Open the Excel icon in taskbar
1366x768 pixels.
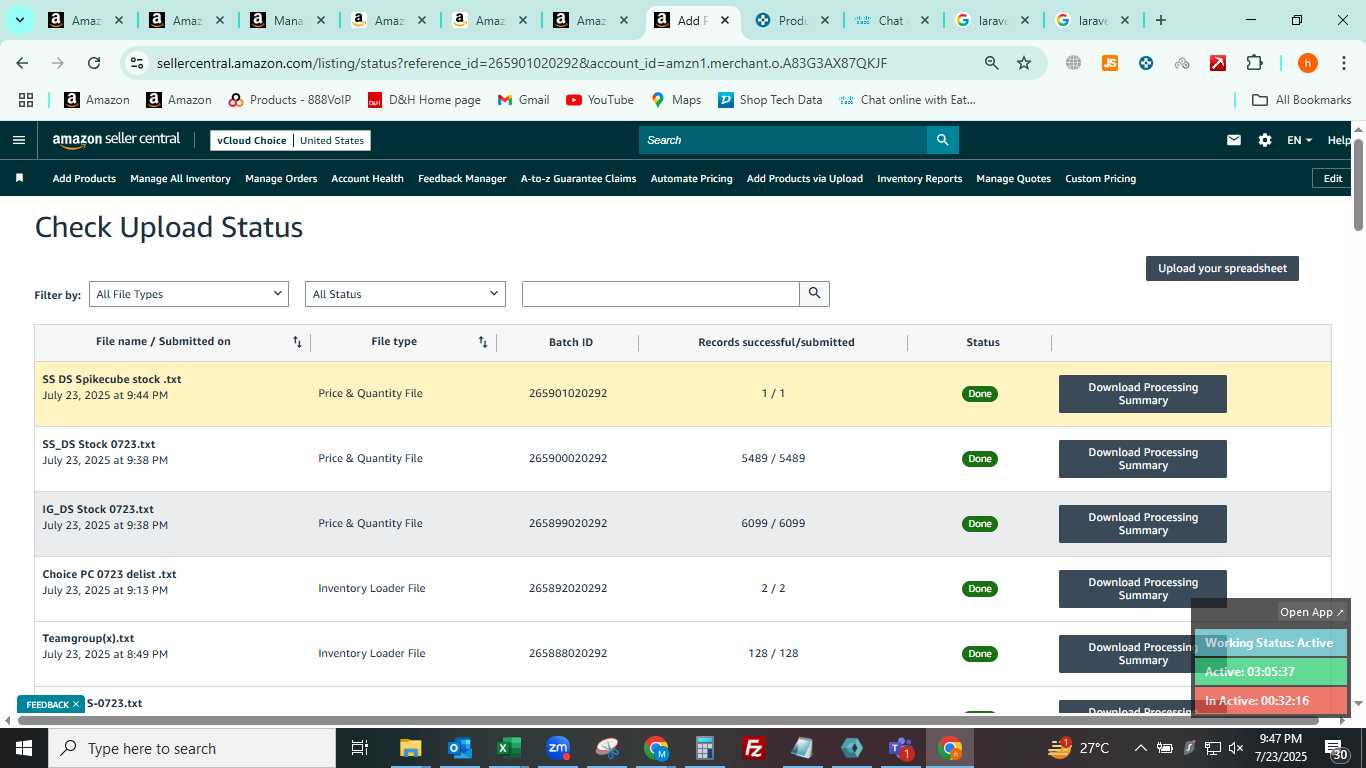click(508, 748)
